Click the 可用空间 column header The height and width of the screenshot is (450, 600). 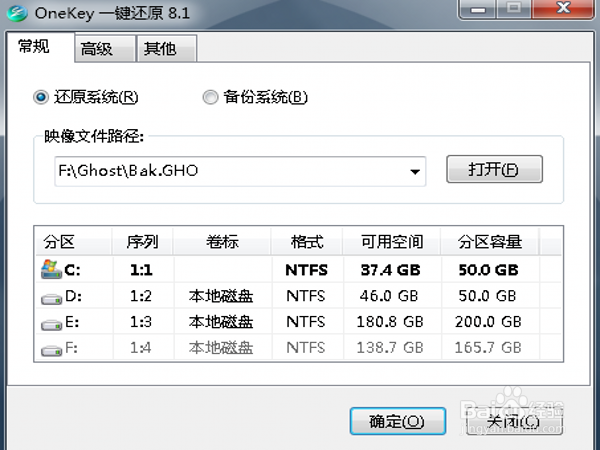[392, 242]
